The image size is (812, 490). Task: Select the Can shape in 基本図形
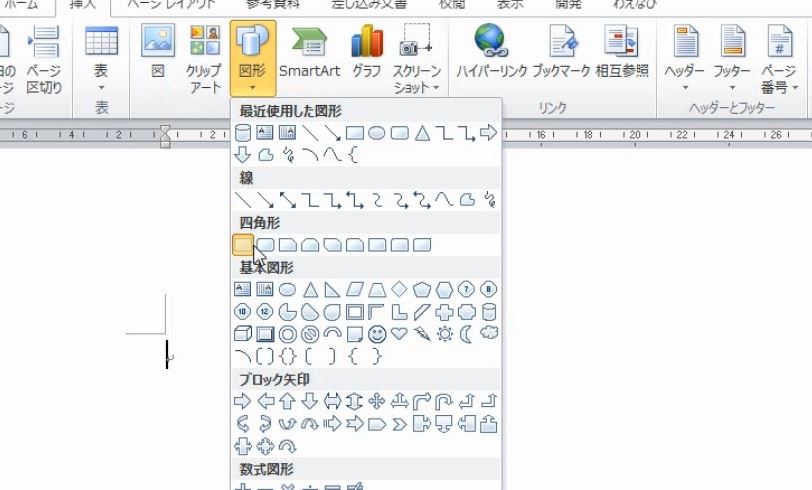point(489,311)
